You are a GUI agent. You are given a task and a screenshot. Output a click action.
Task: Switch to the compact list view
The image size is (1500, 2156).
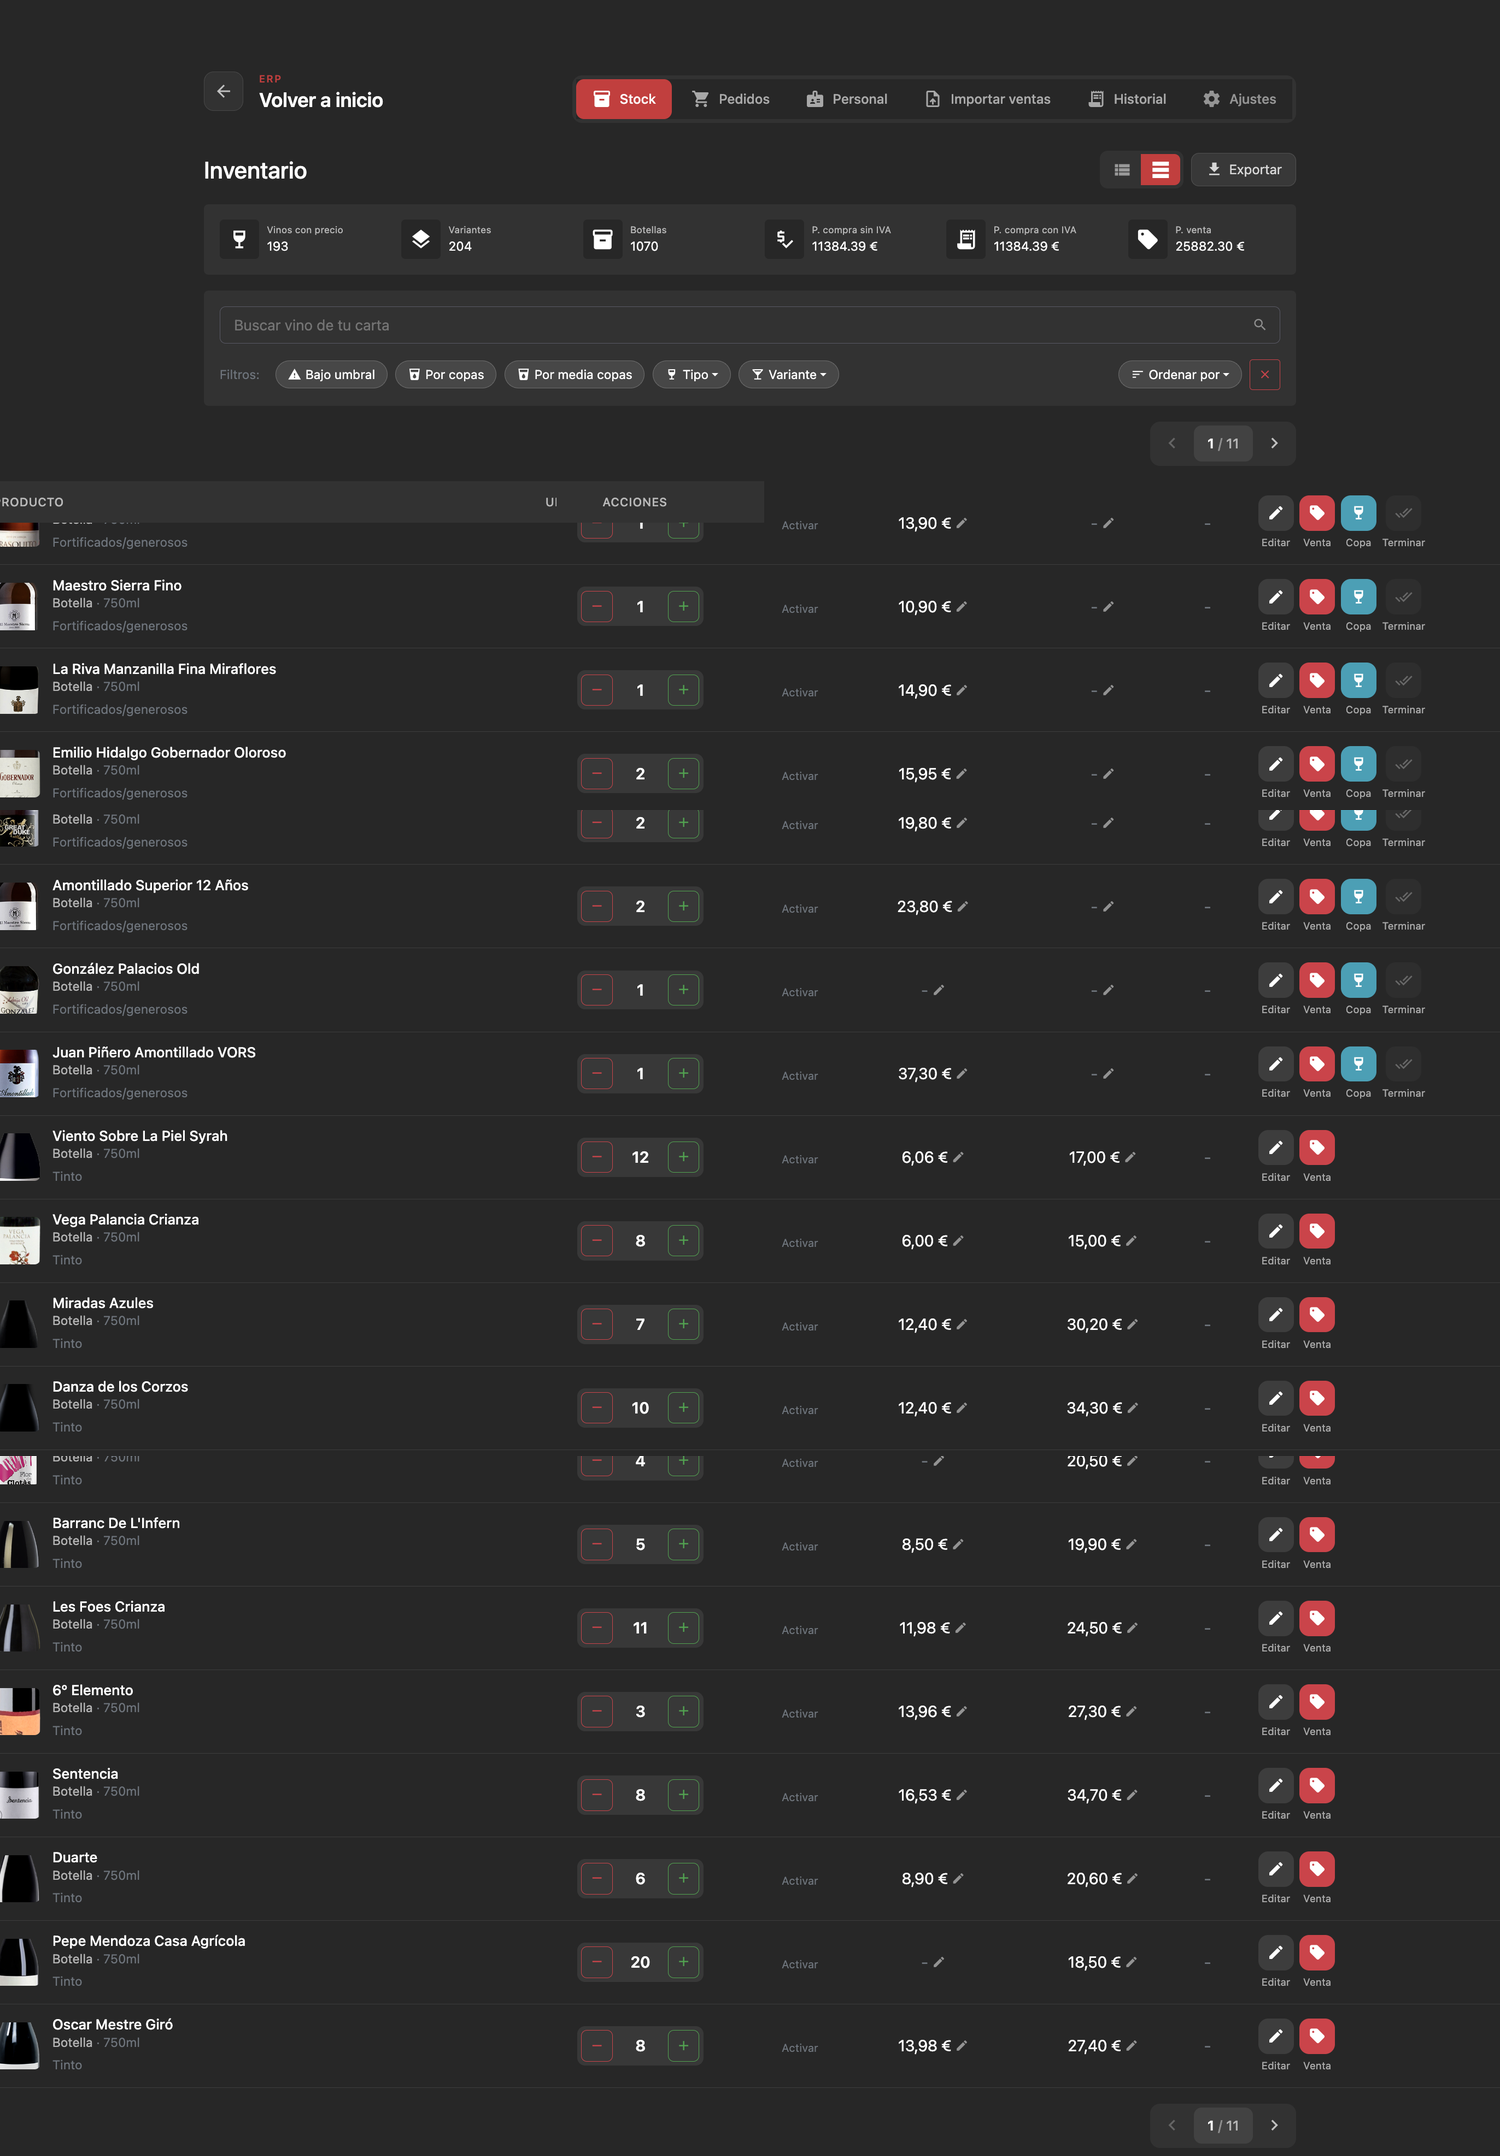click(1122, 170)
